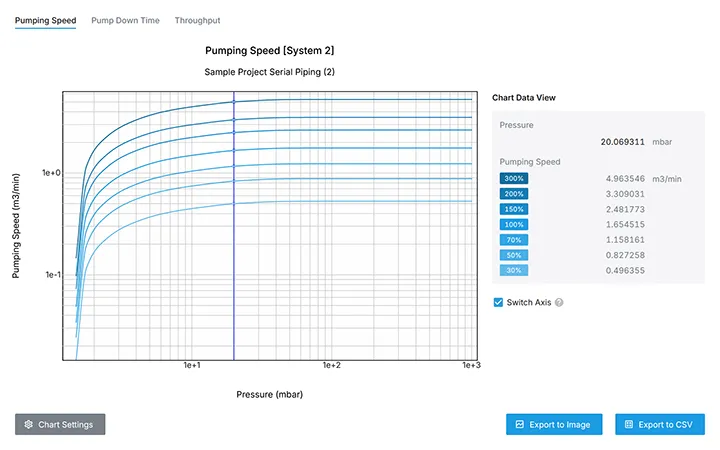Toggle the Switch Axis checkbox
The height and width of the screenshot is (450, 720).
click(498, 302)
